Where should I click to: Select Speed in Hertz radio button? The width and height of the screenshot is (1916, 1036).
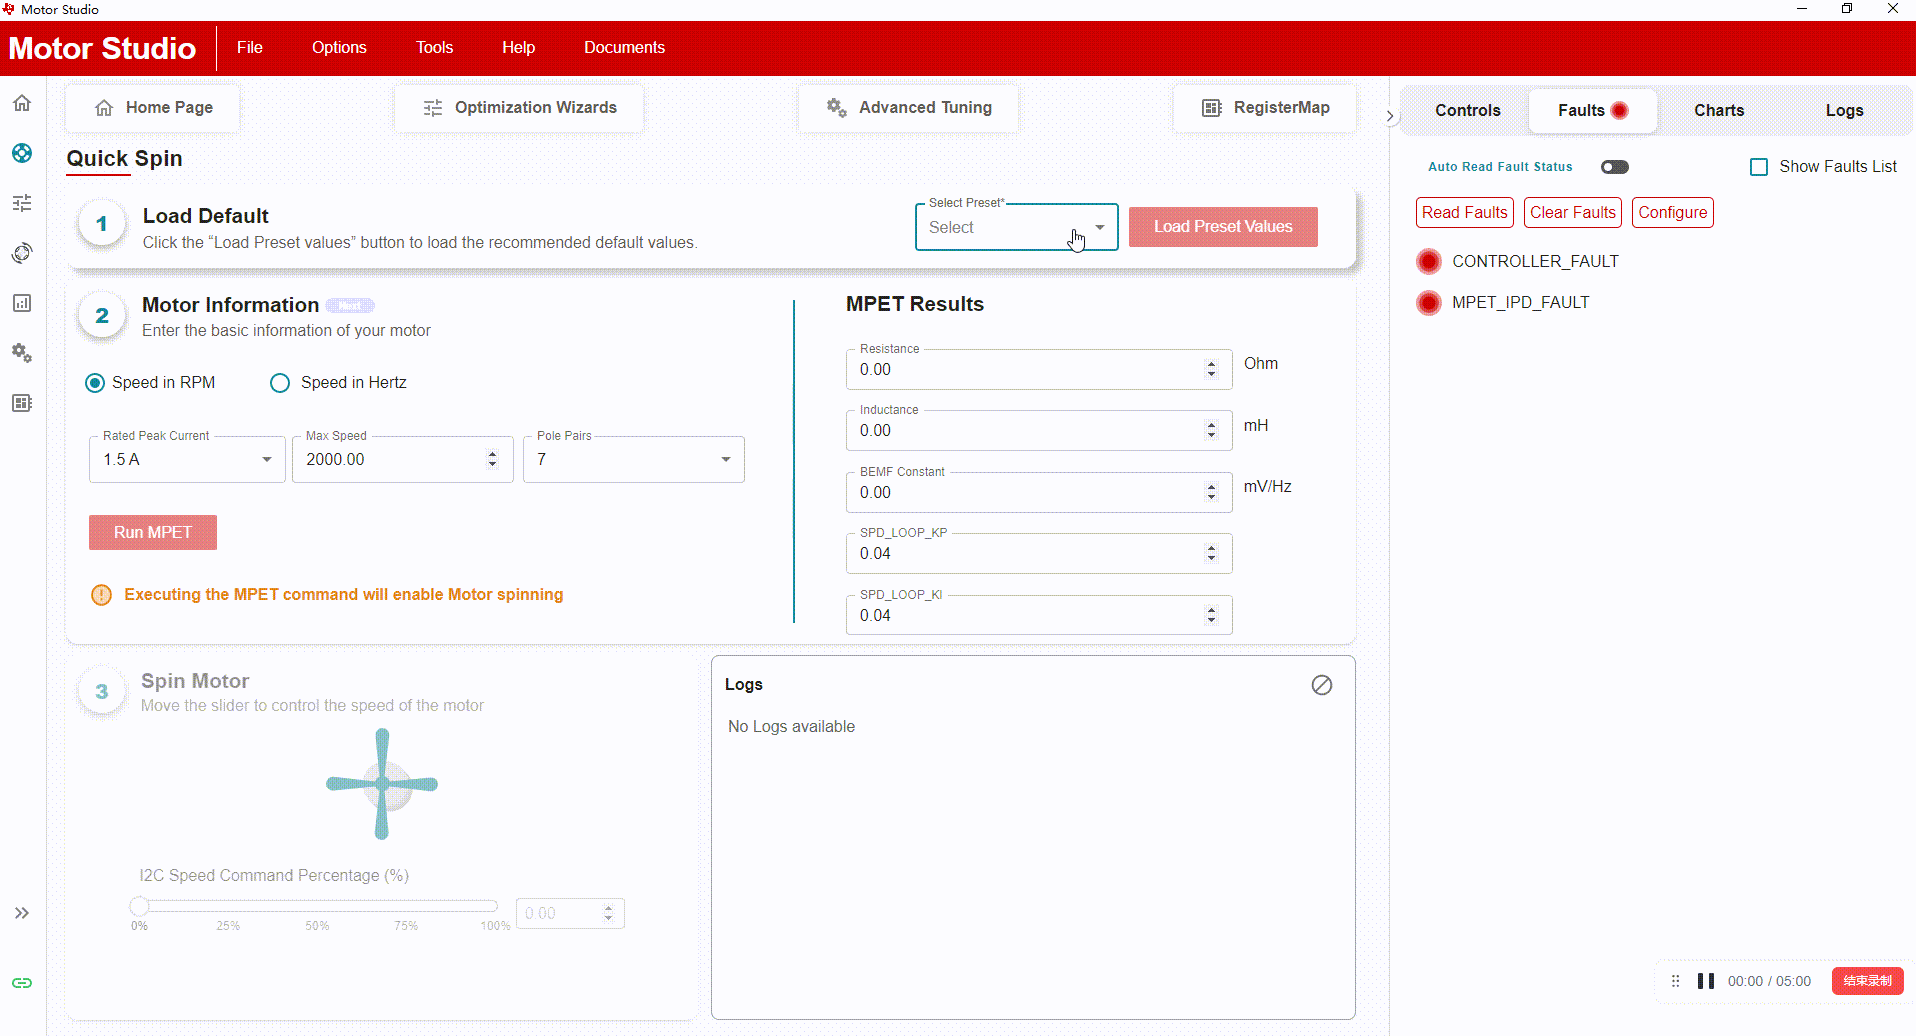(280, 383)
